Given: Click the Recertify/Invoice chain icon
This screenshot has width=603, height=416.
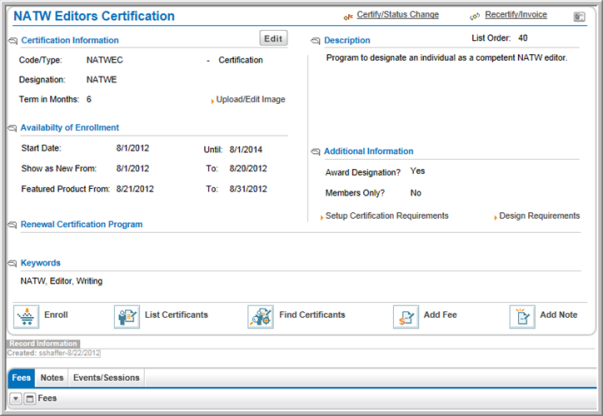Looking at the screenshot, I should 475,17.
